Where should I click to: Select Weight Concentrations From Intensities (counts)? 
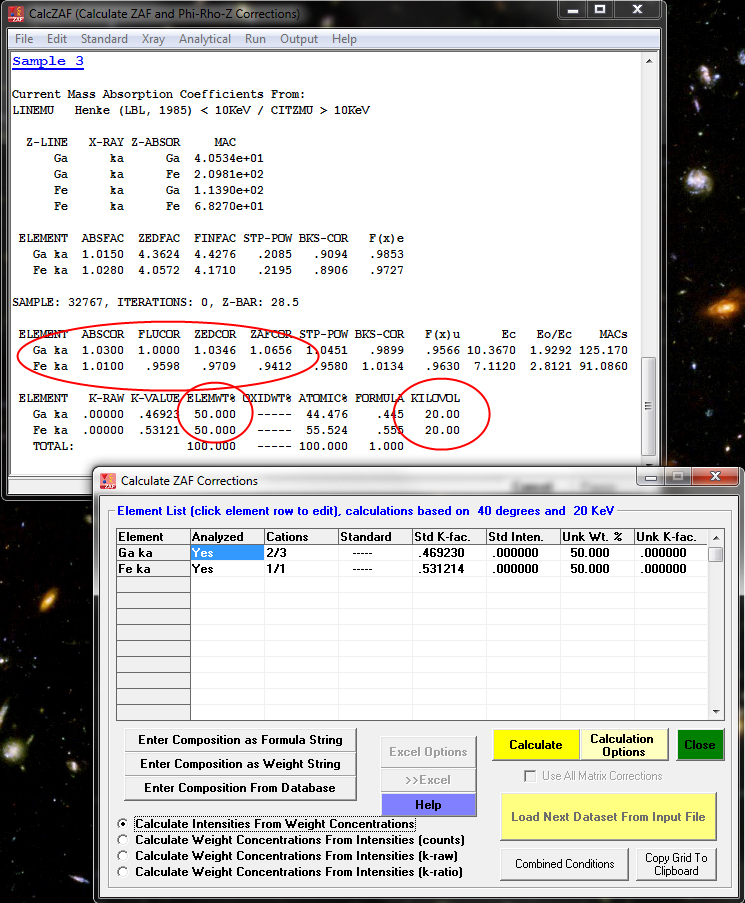pyautogui.click(x=124, y=840)
